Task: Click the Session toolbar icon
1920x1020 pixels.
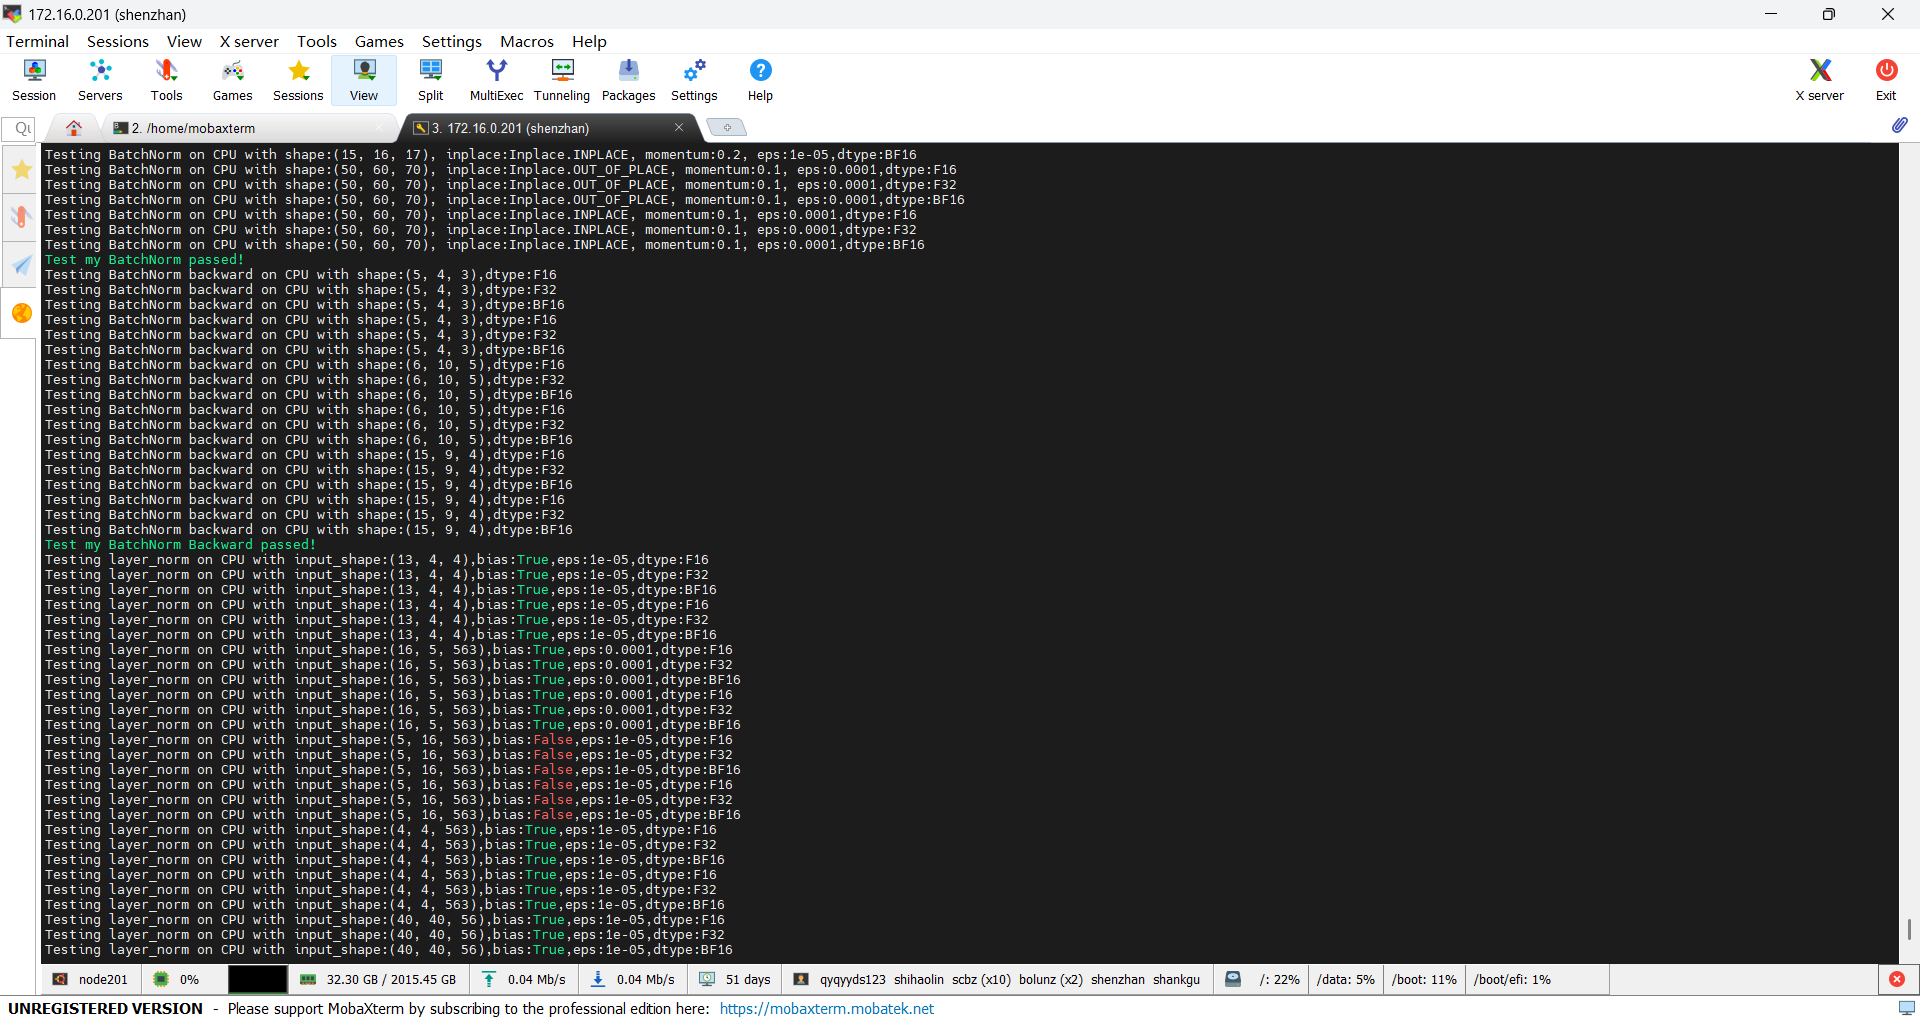Action: pos(34,79)
